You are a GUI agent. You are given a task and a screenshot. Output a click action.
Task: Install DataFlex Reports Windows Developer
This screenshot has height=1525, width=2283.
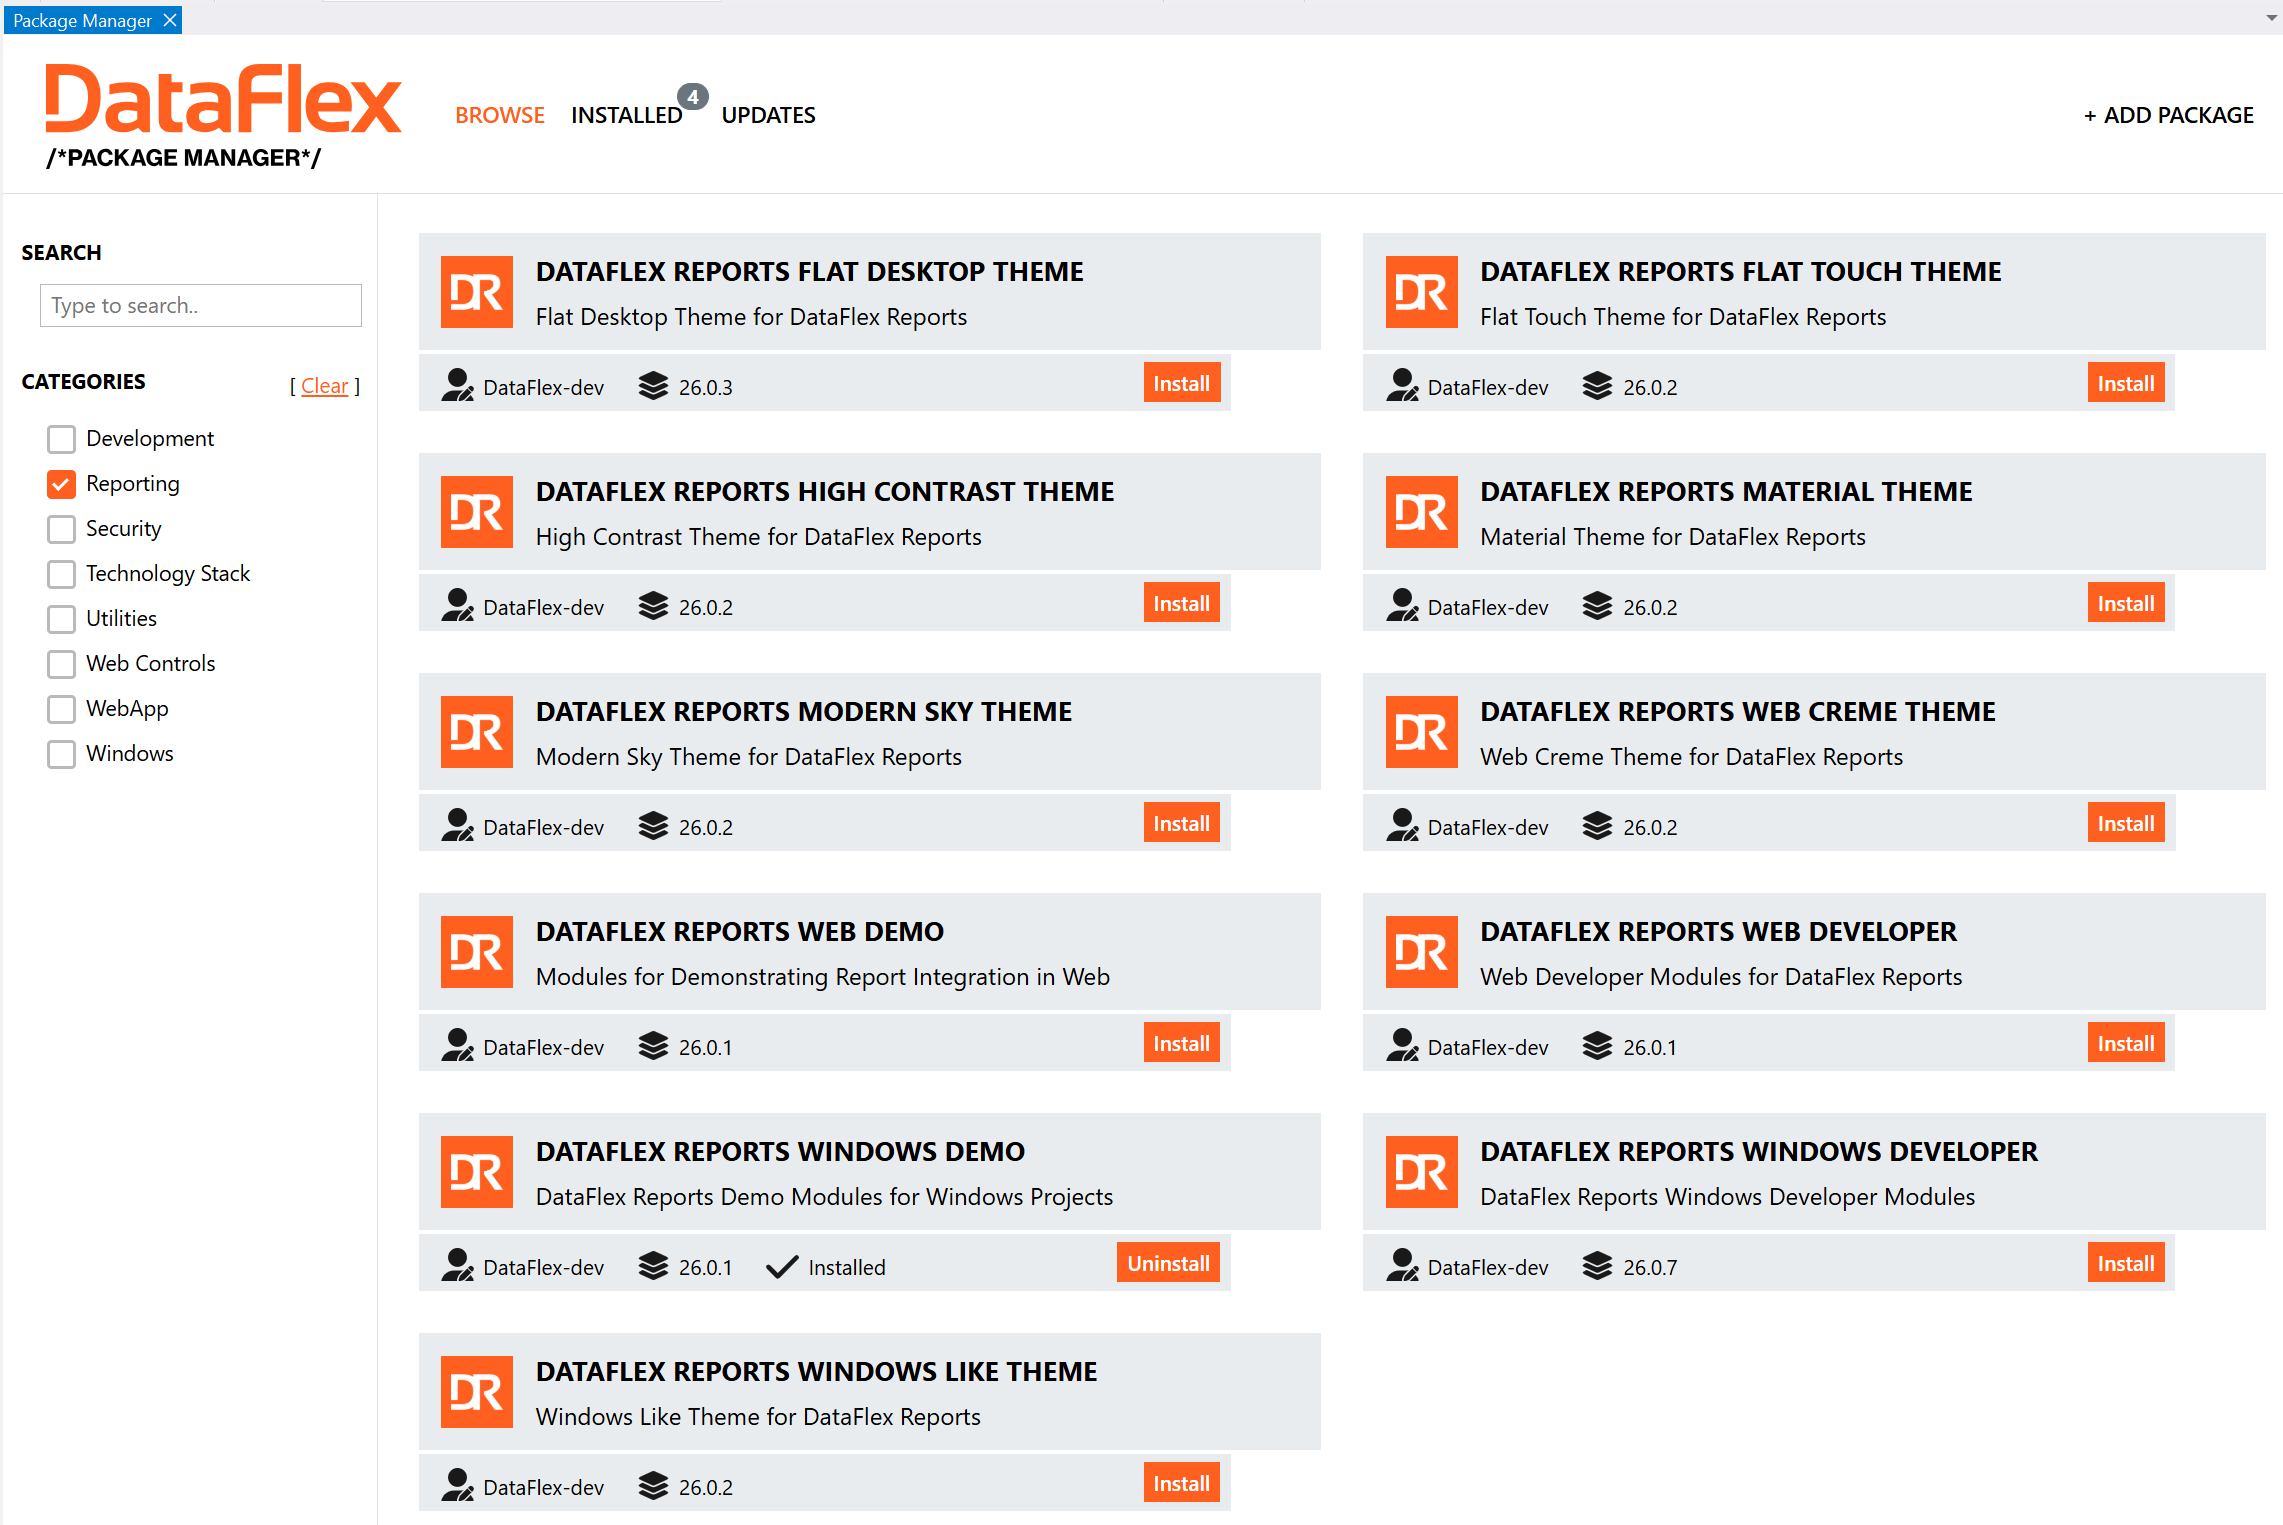tap(2125, 1263)
